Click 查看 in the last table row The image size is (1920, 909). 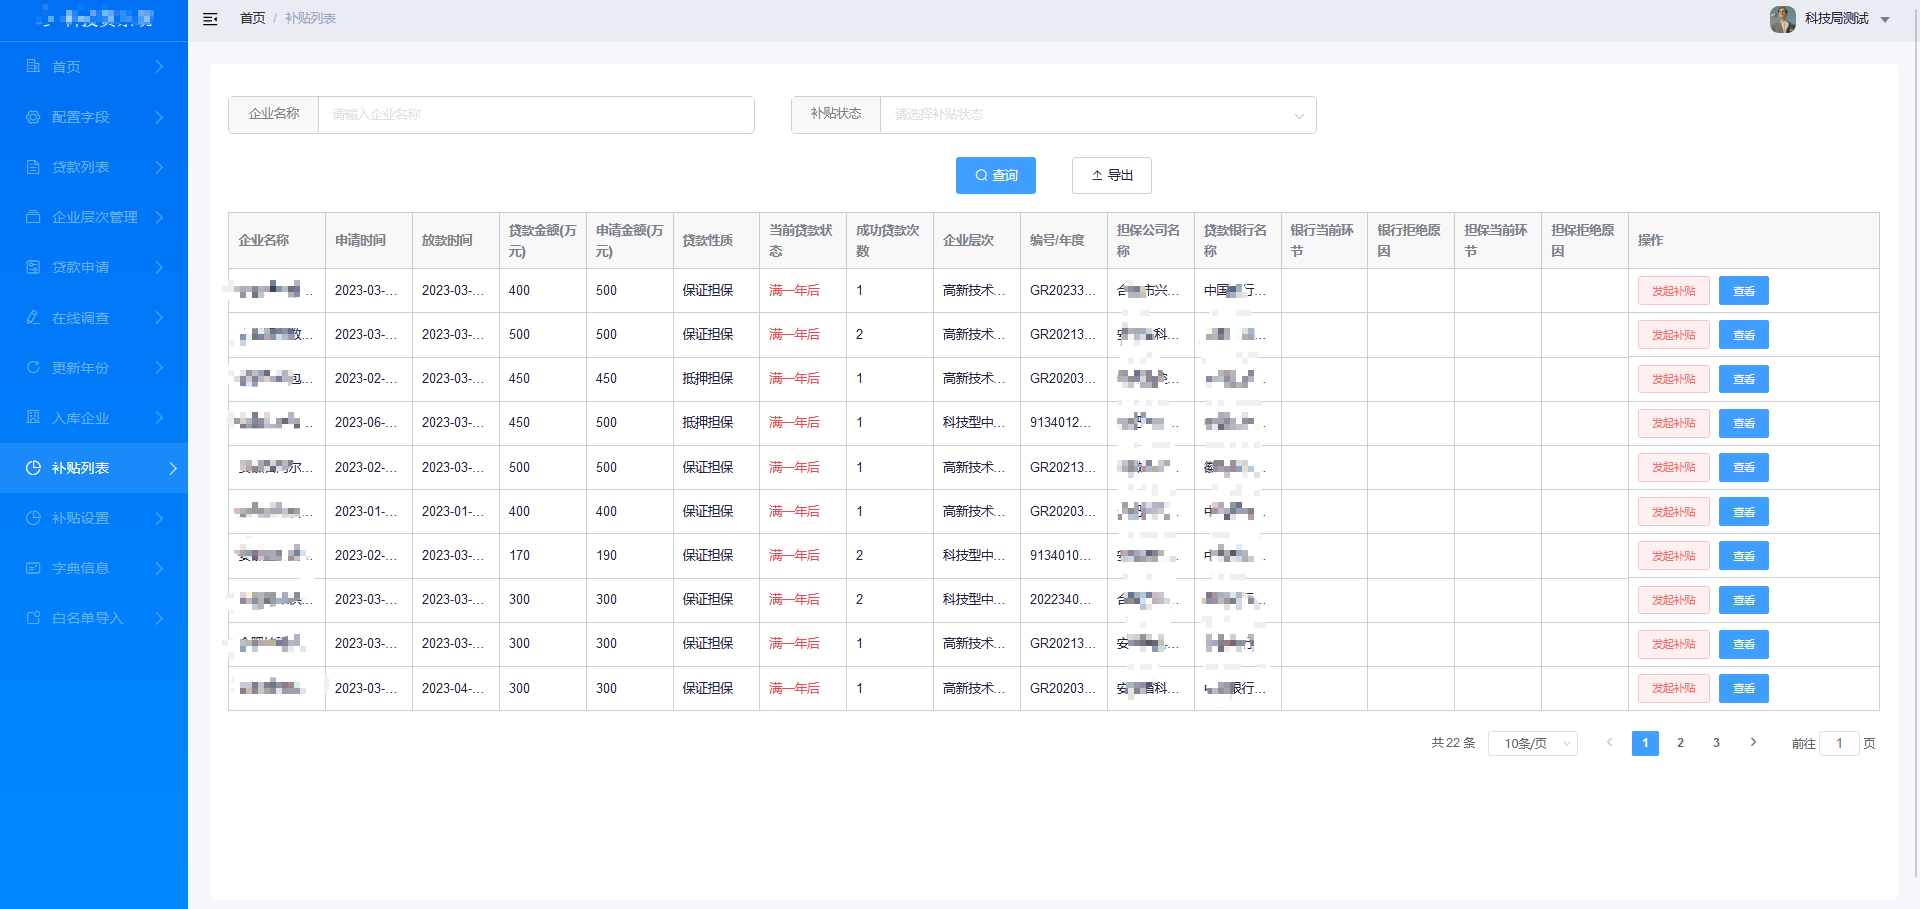click(1743, 688)
